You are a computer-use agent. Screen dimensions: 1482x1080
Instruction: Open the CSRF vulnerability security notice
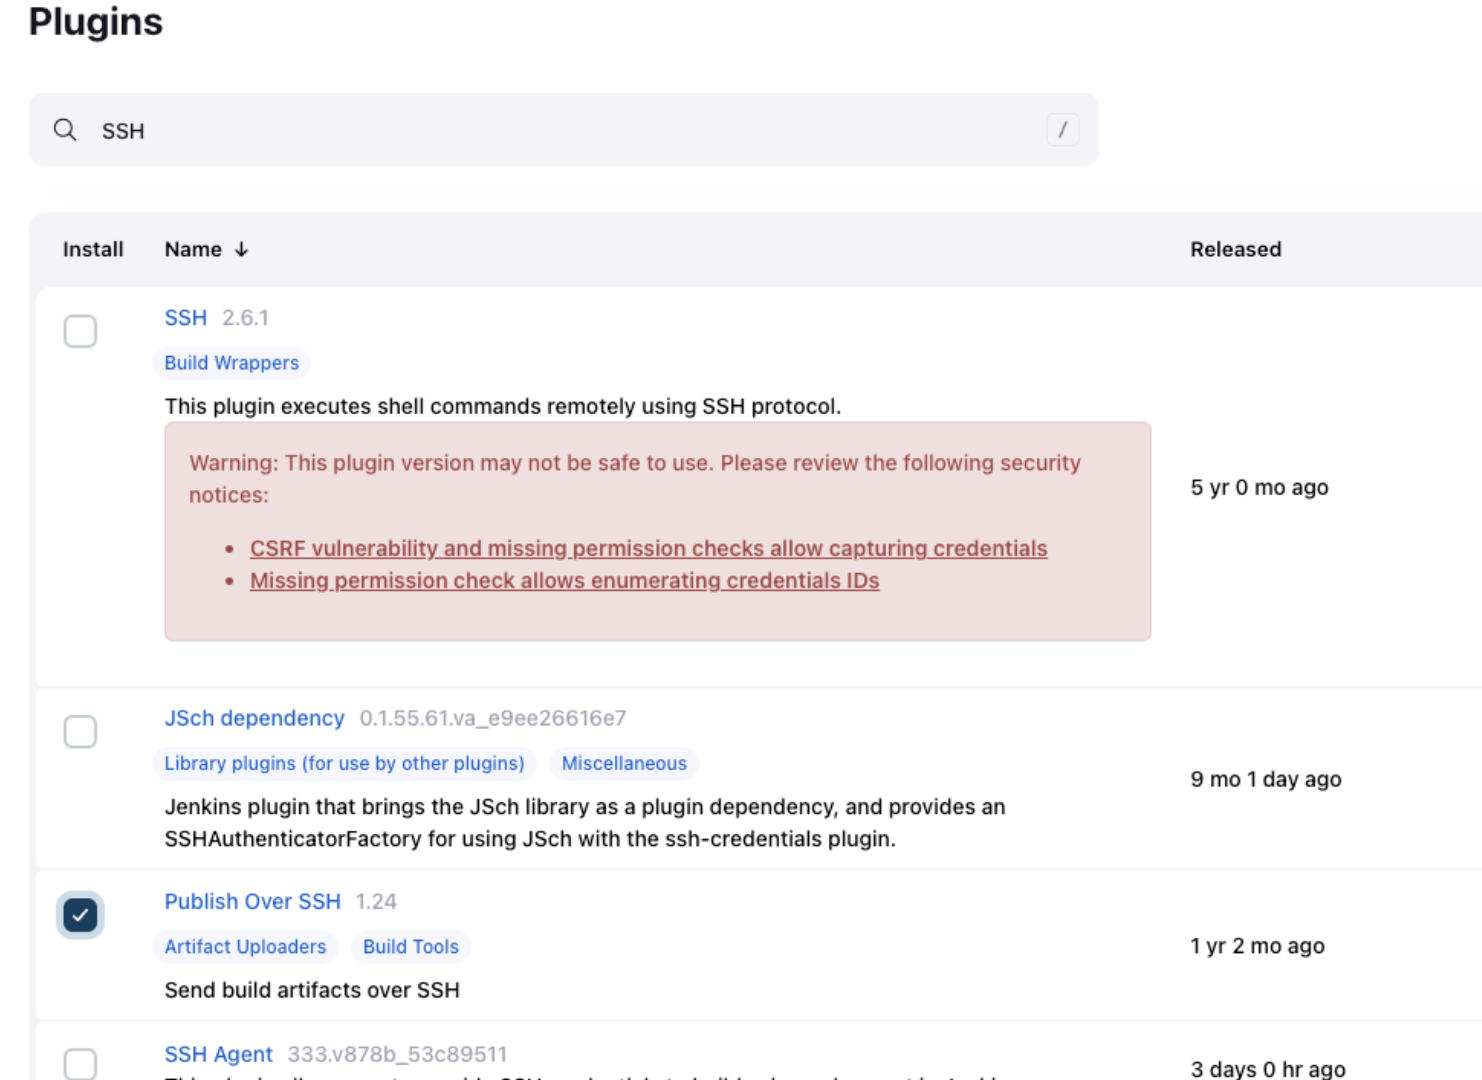coord(649,549)
